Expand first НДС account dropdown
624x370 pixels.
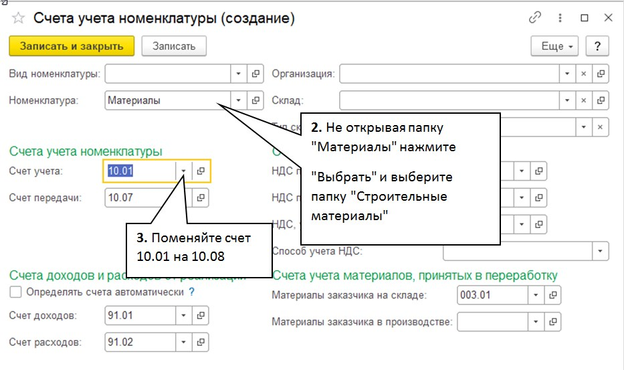(522, 171)
